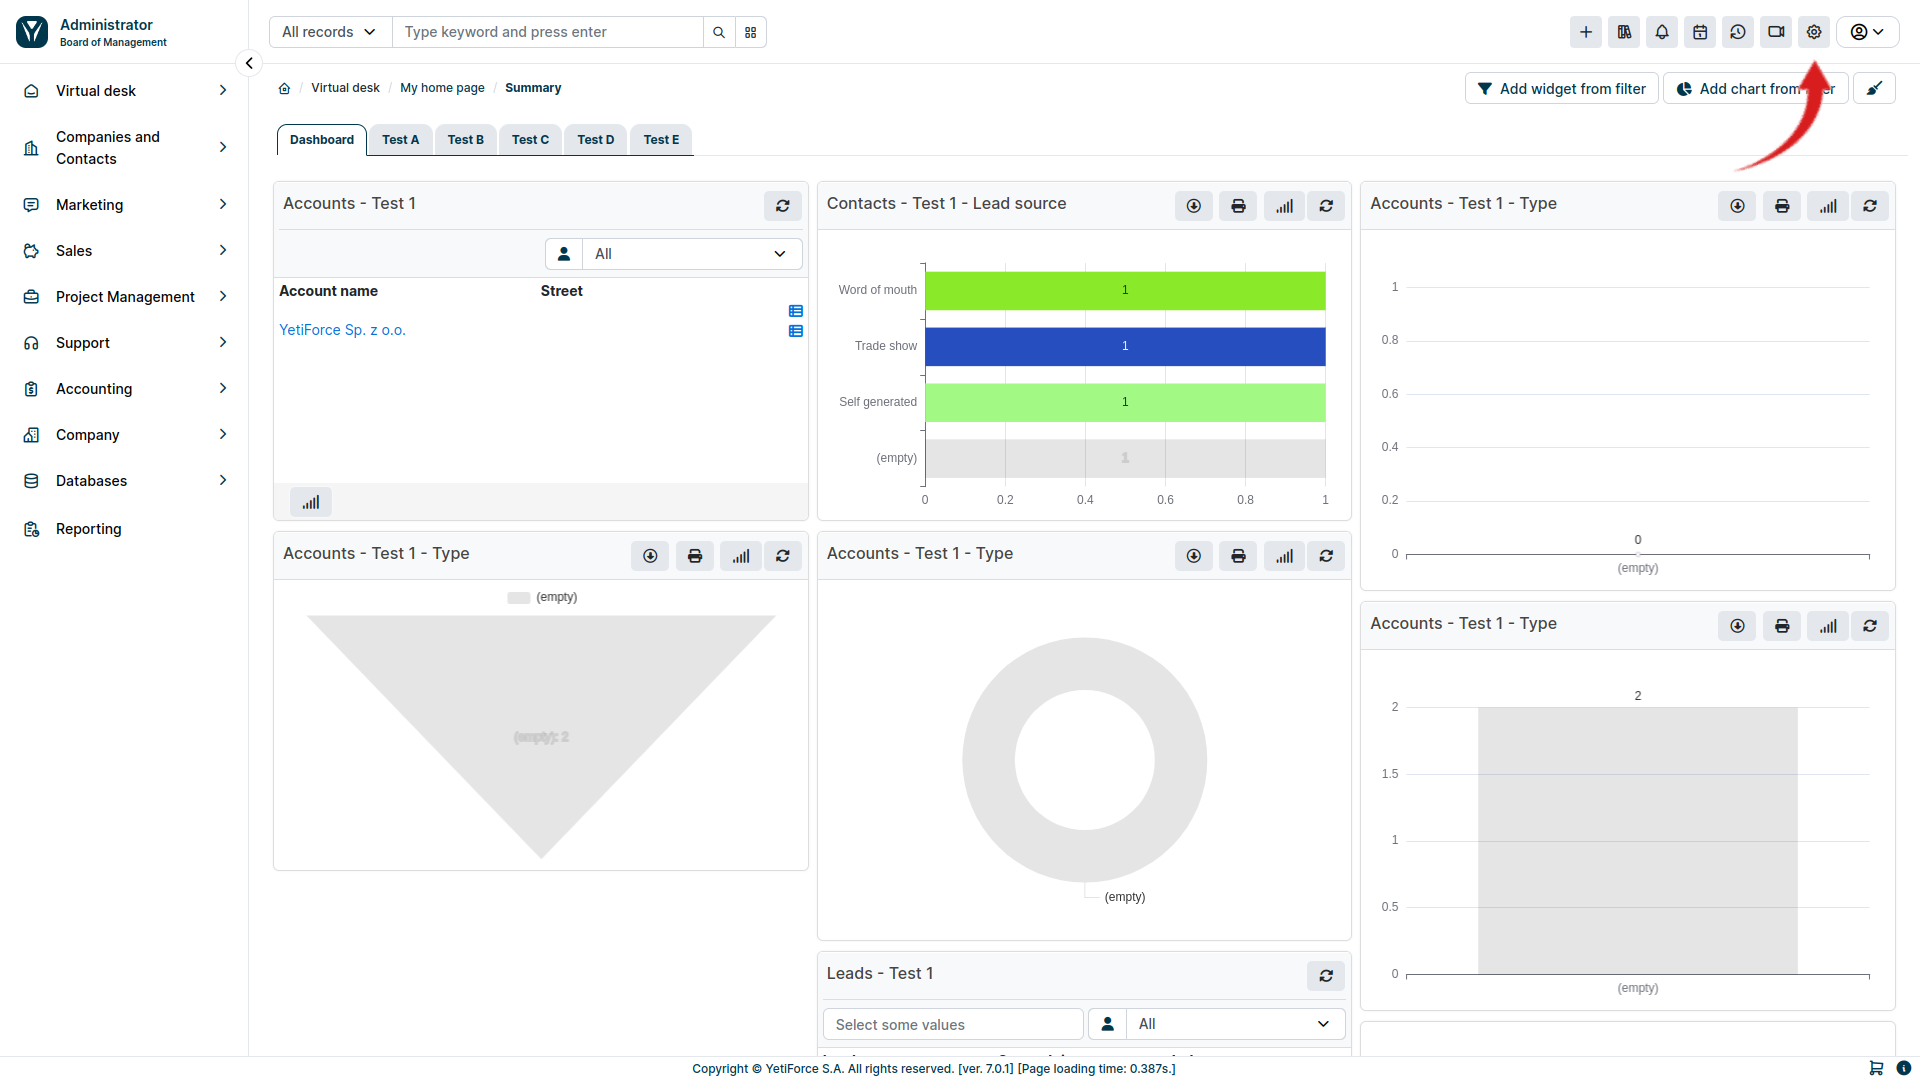Open the settings gear icon
This screenshot has width=1920, height=1080.
(x=1814, y=32)
